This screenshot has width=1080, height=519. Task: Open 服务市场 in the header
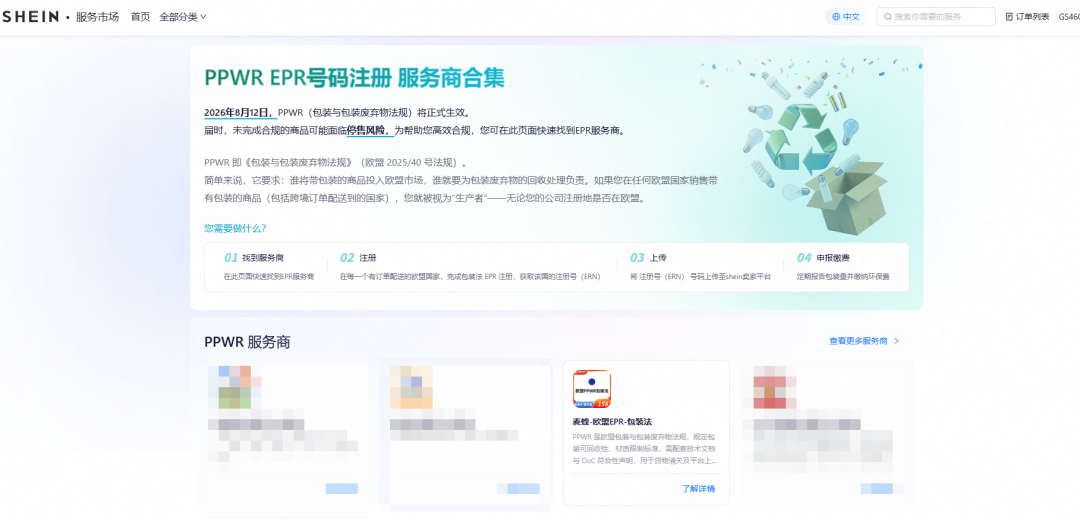click(x=97, y=17)
